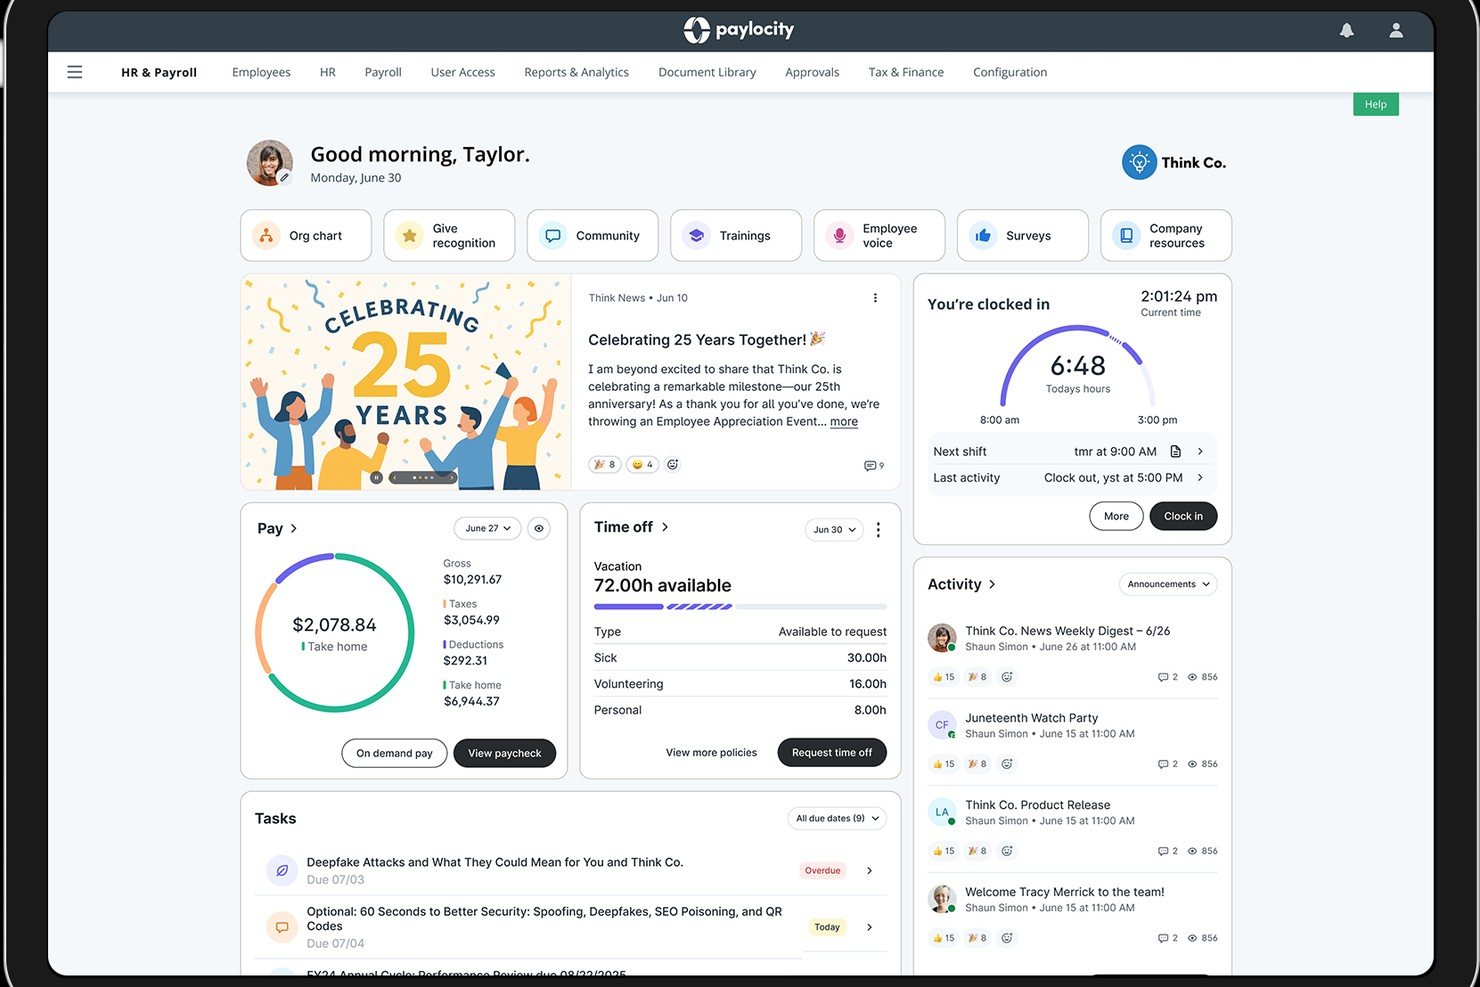Open Surveys via the thumbs-up icon
The image size is (1480, 987).
coord(983,235)
